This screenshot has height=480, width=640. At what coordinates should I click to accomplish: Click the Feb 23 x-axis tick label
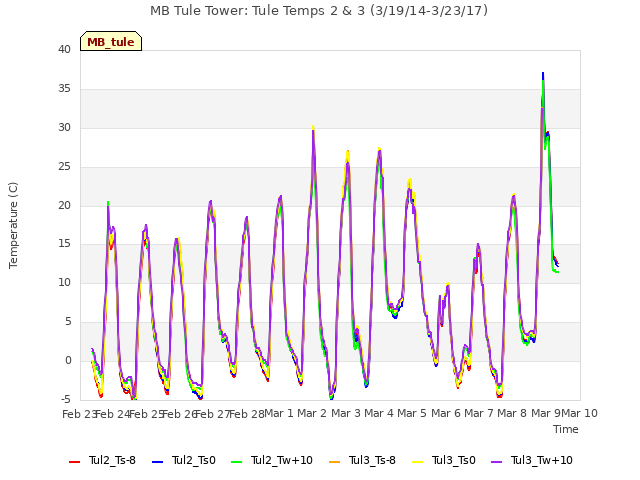click(79, 414)
